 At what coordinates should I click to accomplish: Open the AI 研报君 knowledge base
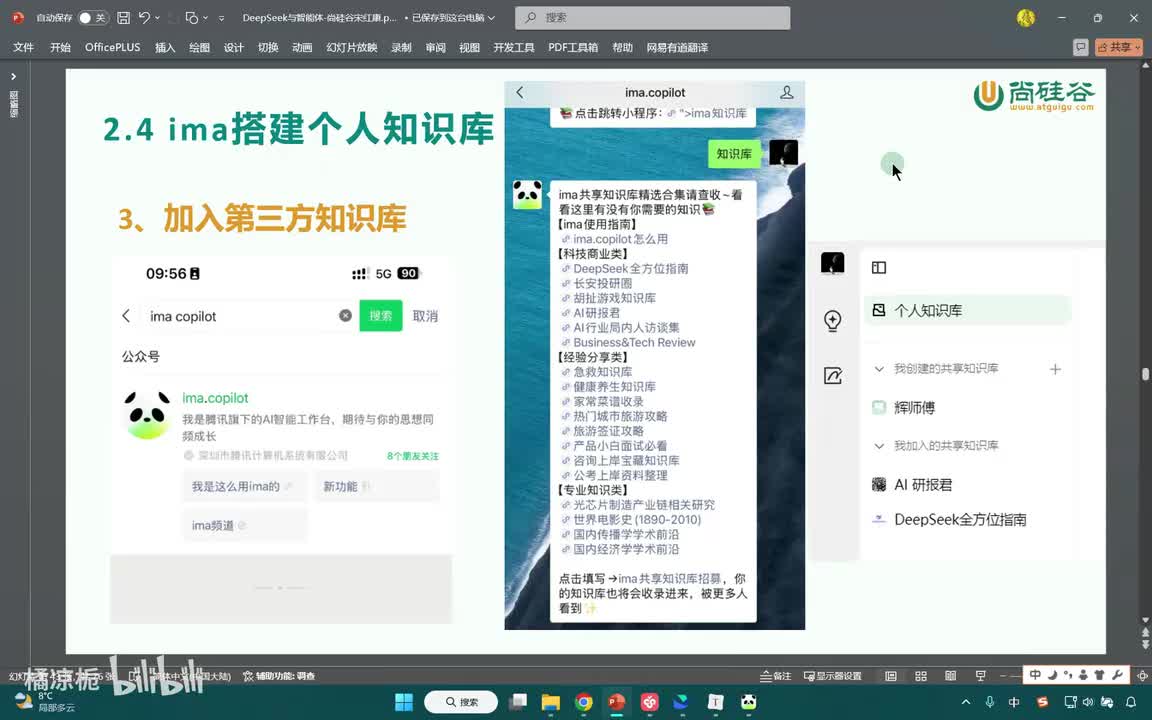coord(923,484)
